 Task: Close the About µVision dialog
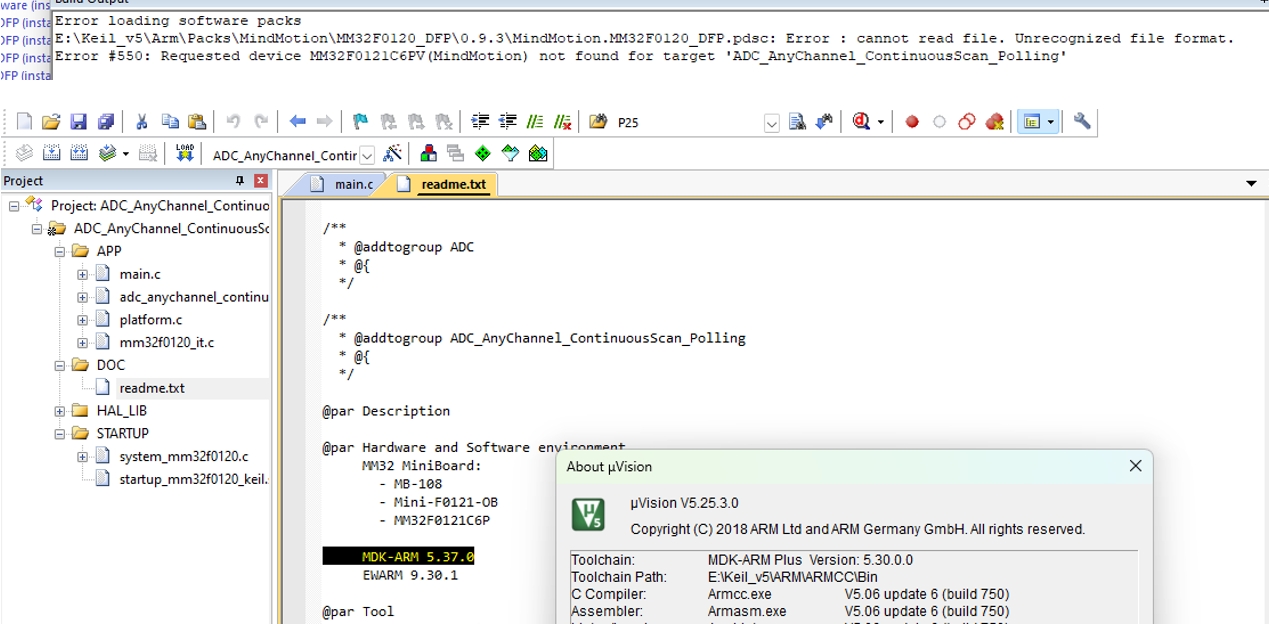tap(1135, 466)
